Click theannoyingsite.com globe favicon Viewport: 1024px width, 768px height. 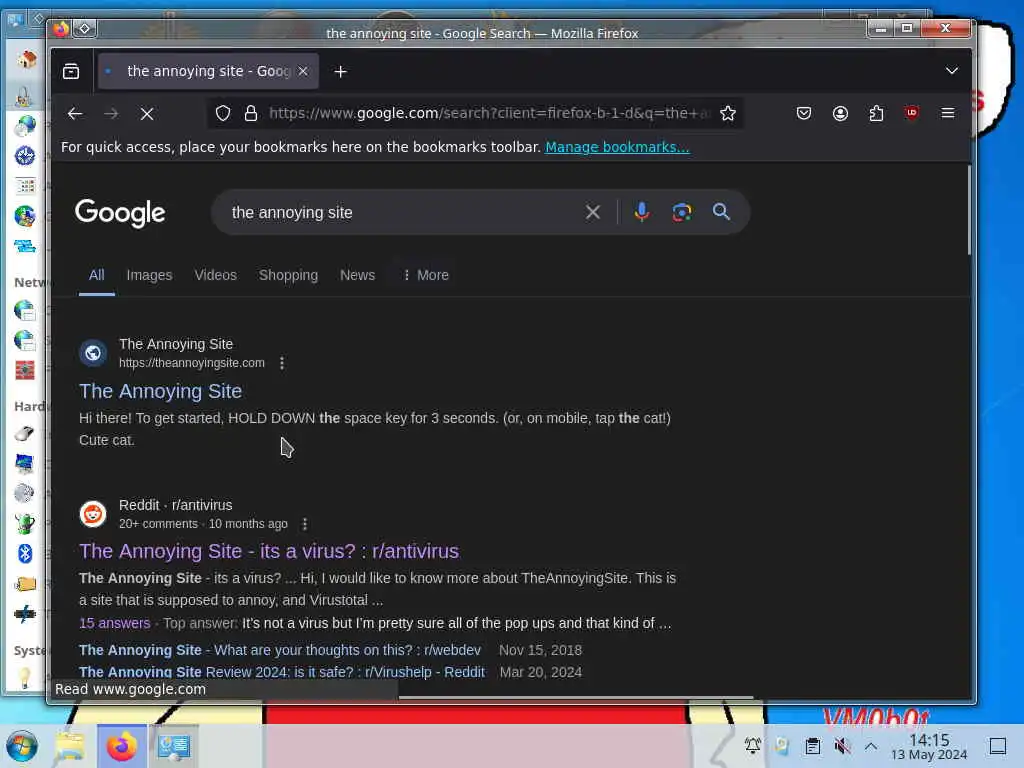93,353
